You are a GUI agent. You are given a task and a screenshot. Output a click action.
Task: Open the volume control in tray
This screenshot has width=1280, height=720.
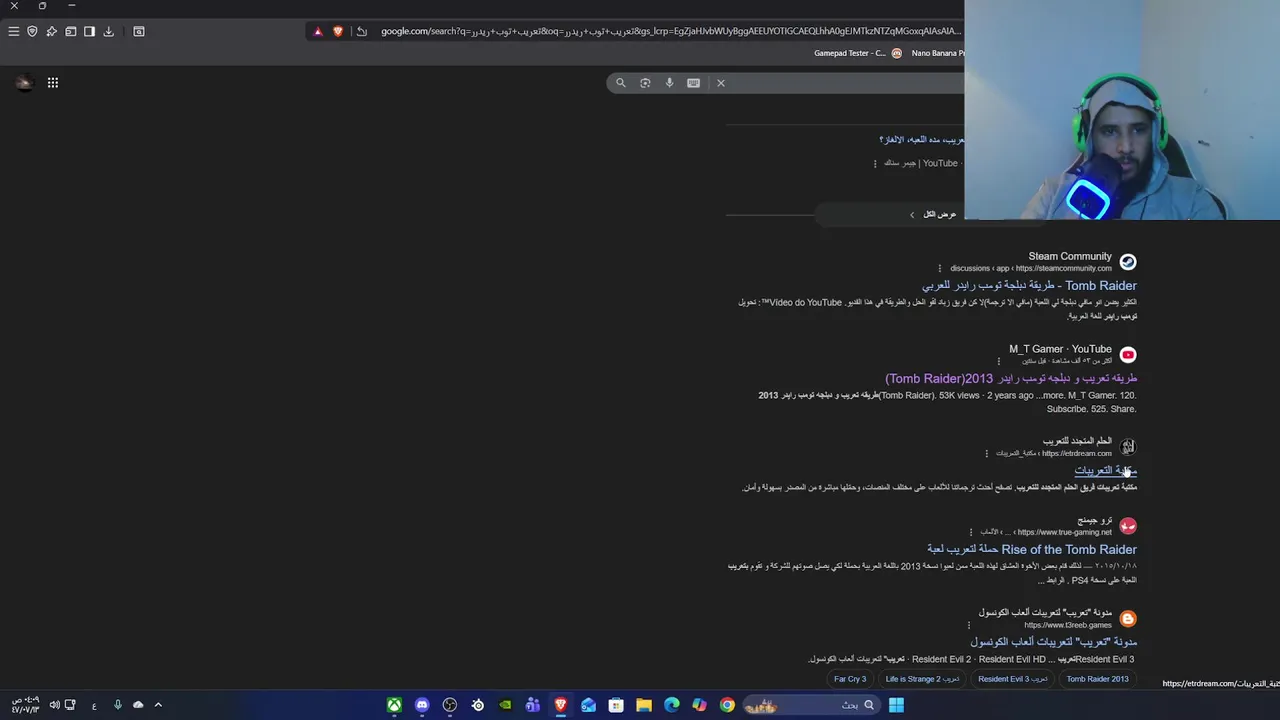[54, 705]
